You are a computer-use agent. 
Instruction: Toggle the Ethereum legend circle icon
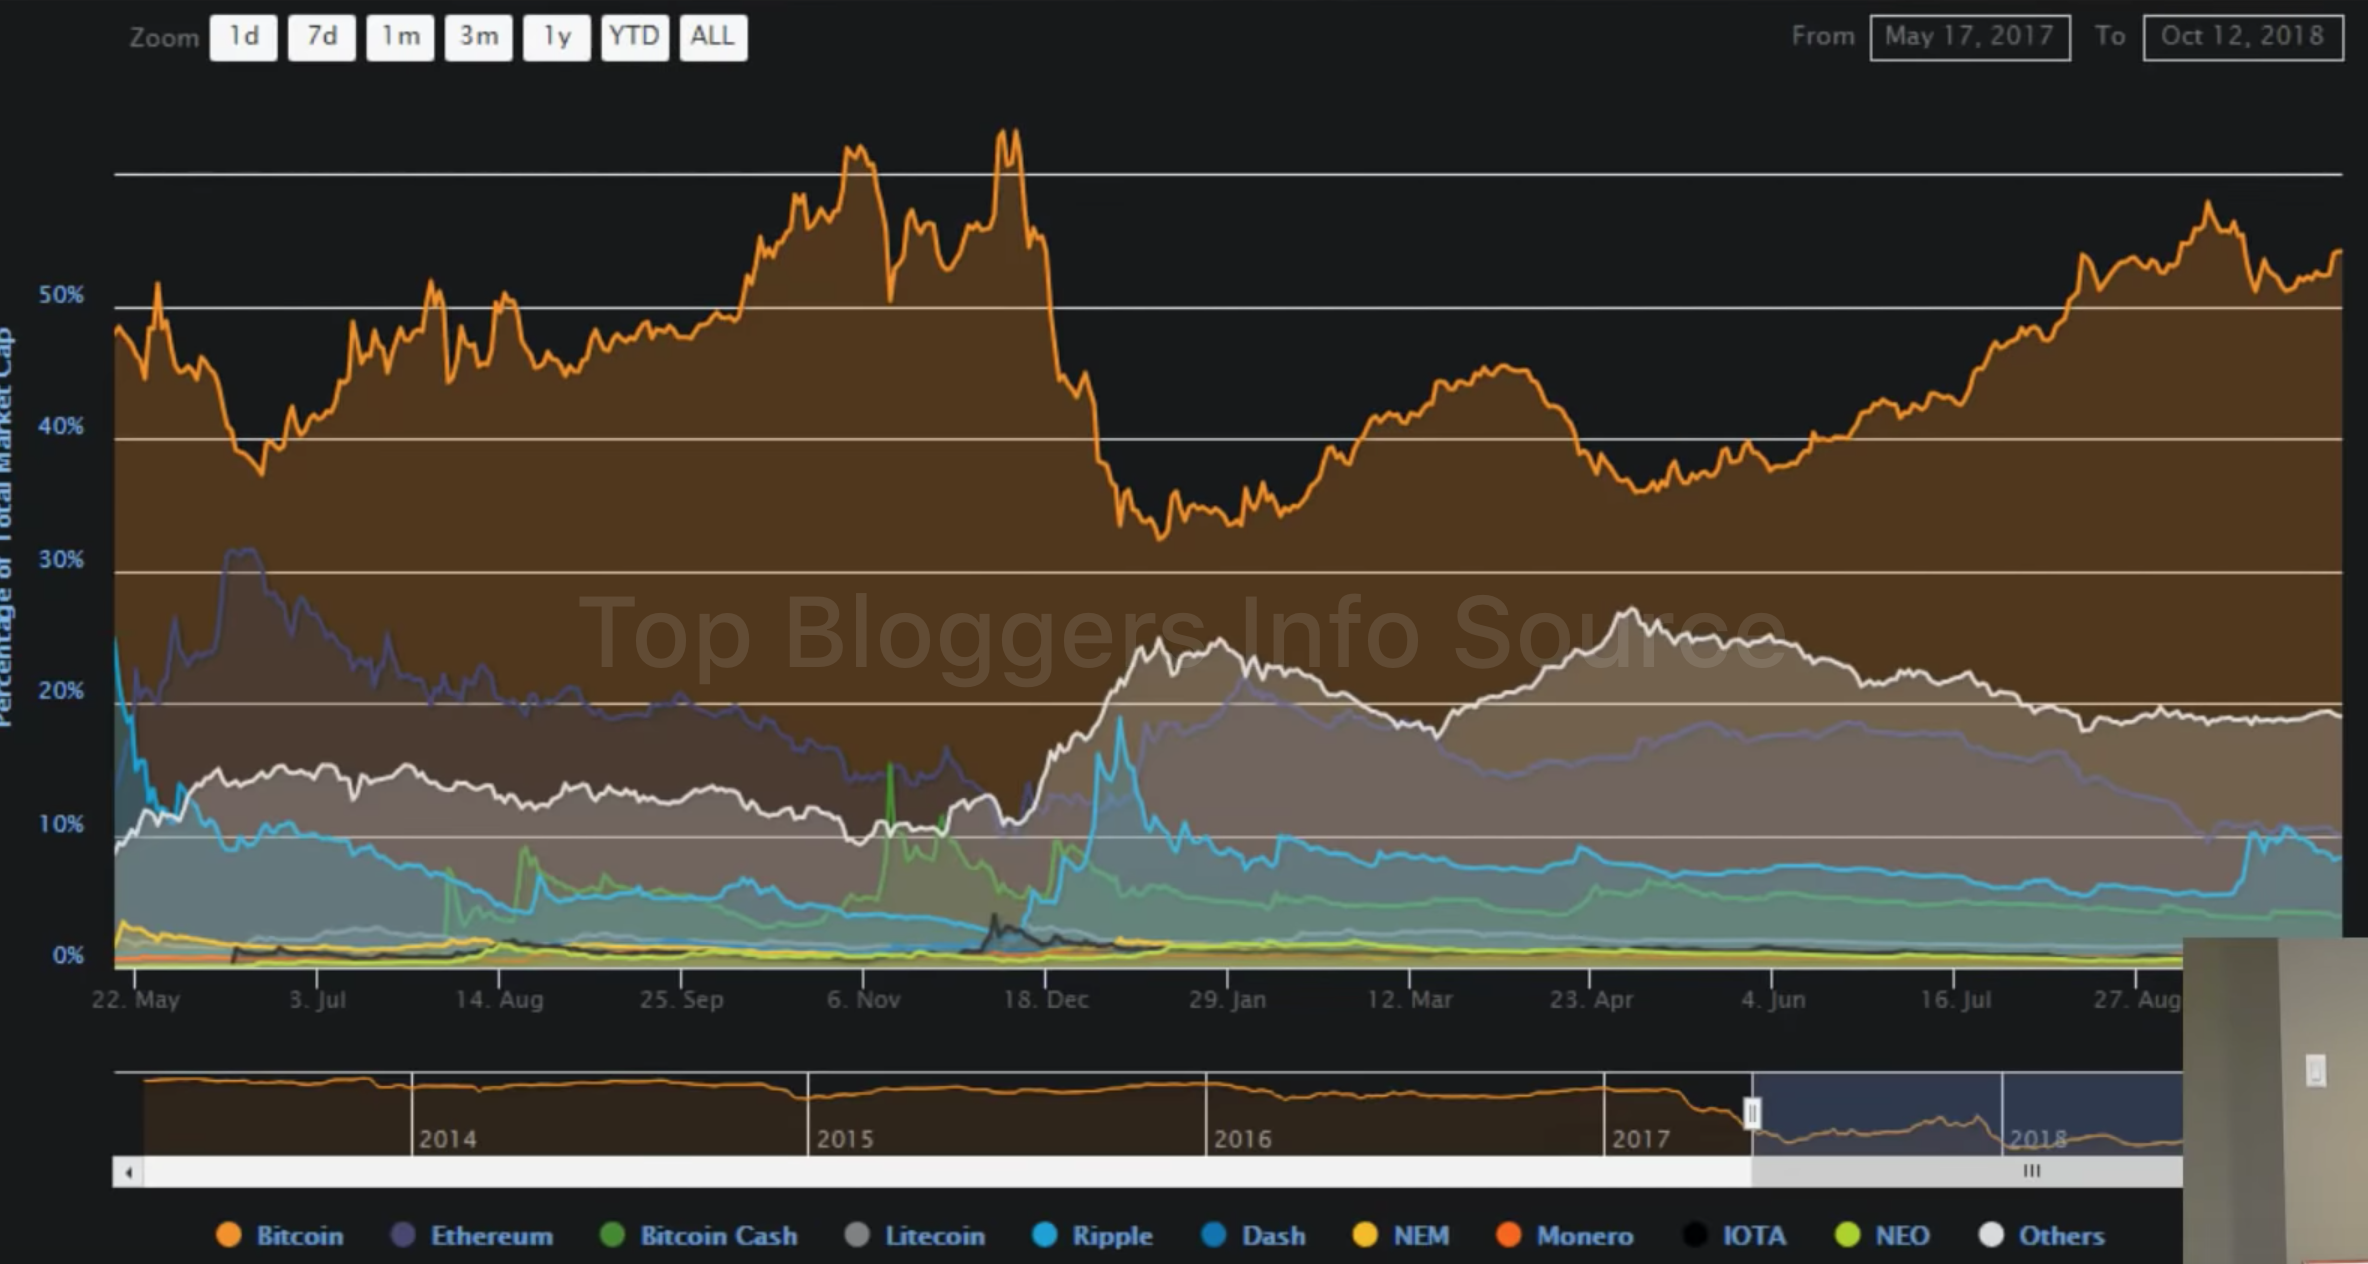pyautogui.click(x=403, y=1235)
